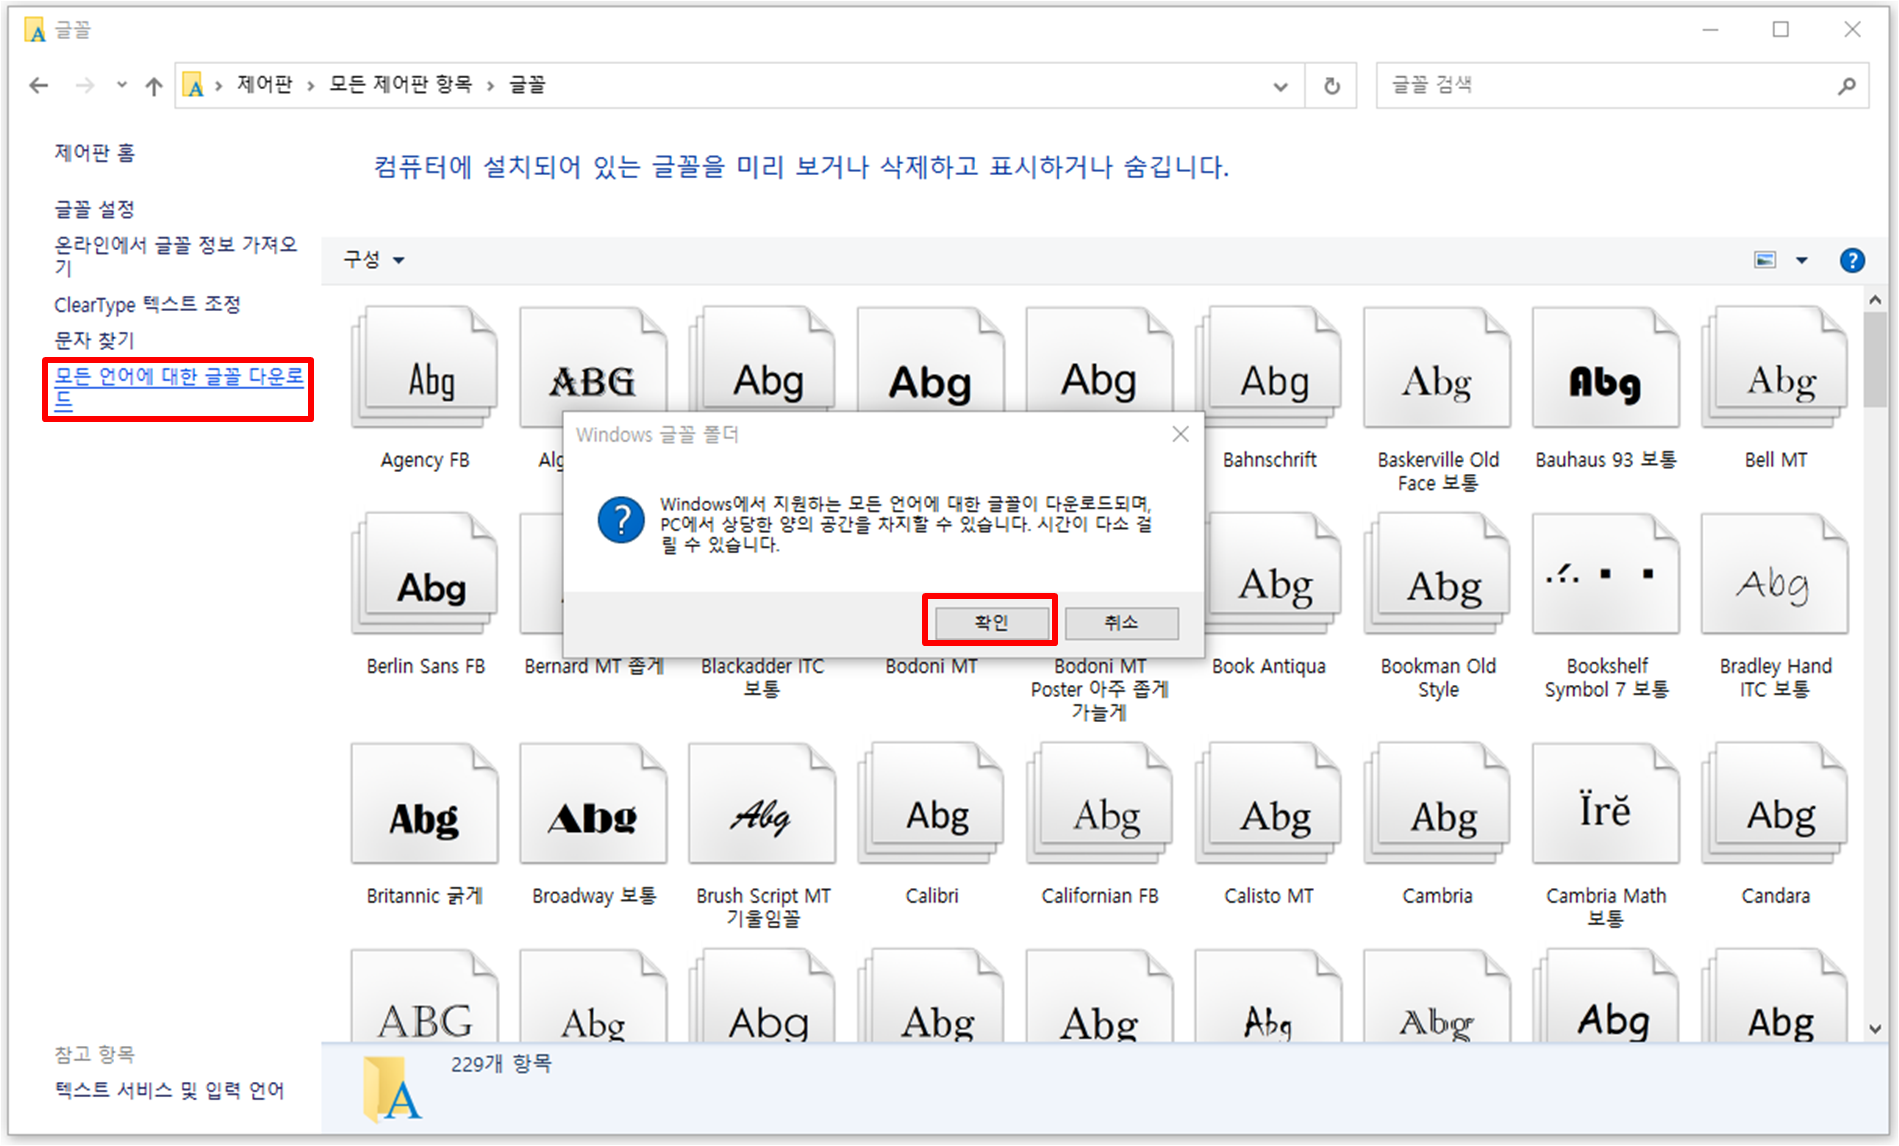Click 글꼴 in the breadcrumb path
Image resolution: width=1899 pixels, height=1146 pixels.
[x=527, y=85]
